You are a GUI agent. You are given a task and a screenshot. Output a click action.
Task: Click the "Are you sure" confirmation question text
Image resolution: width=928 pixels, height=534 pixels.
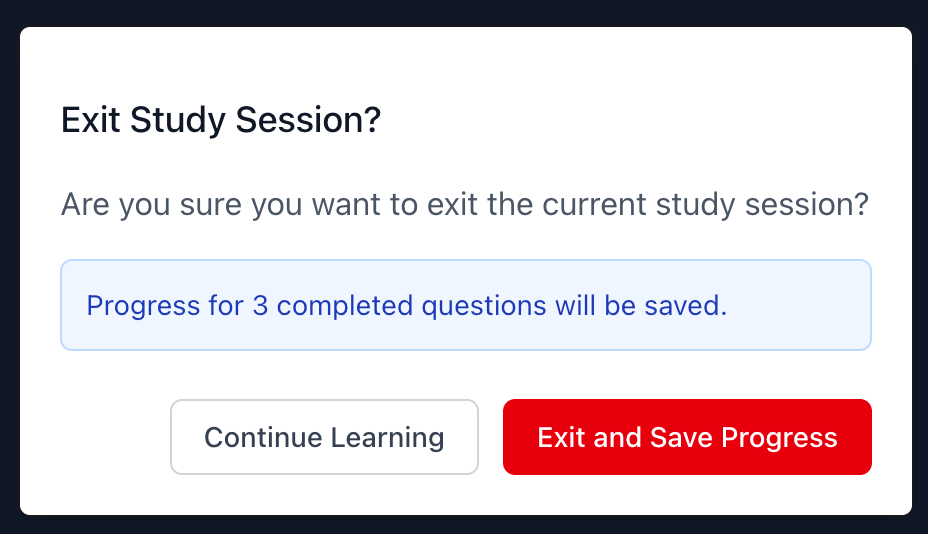click(464, 206)
